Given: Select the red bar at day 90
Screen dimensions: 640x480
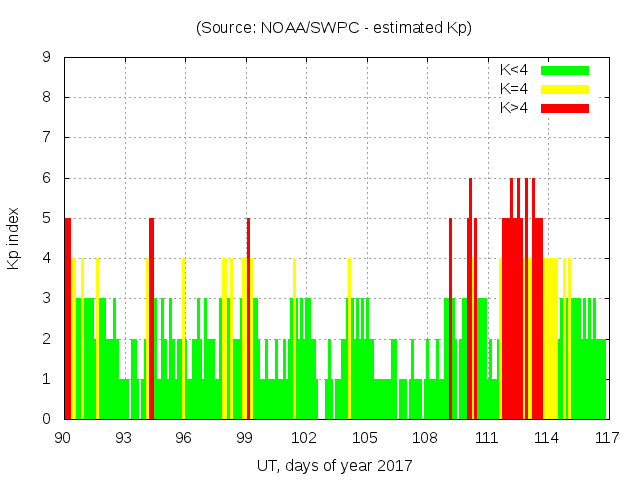Looking at the screenshot, I should [x=68, y=320].
